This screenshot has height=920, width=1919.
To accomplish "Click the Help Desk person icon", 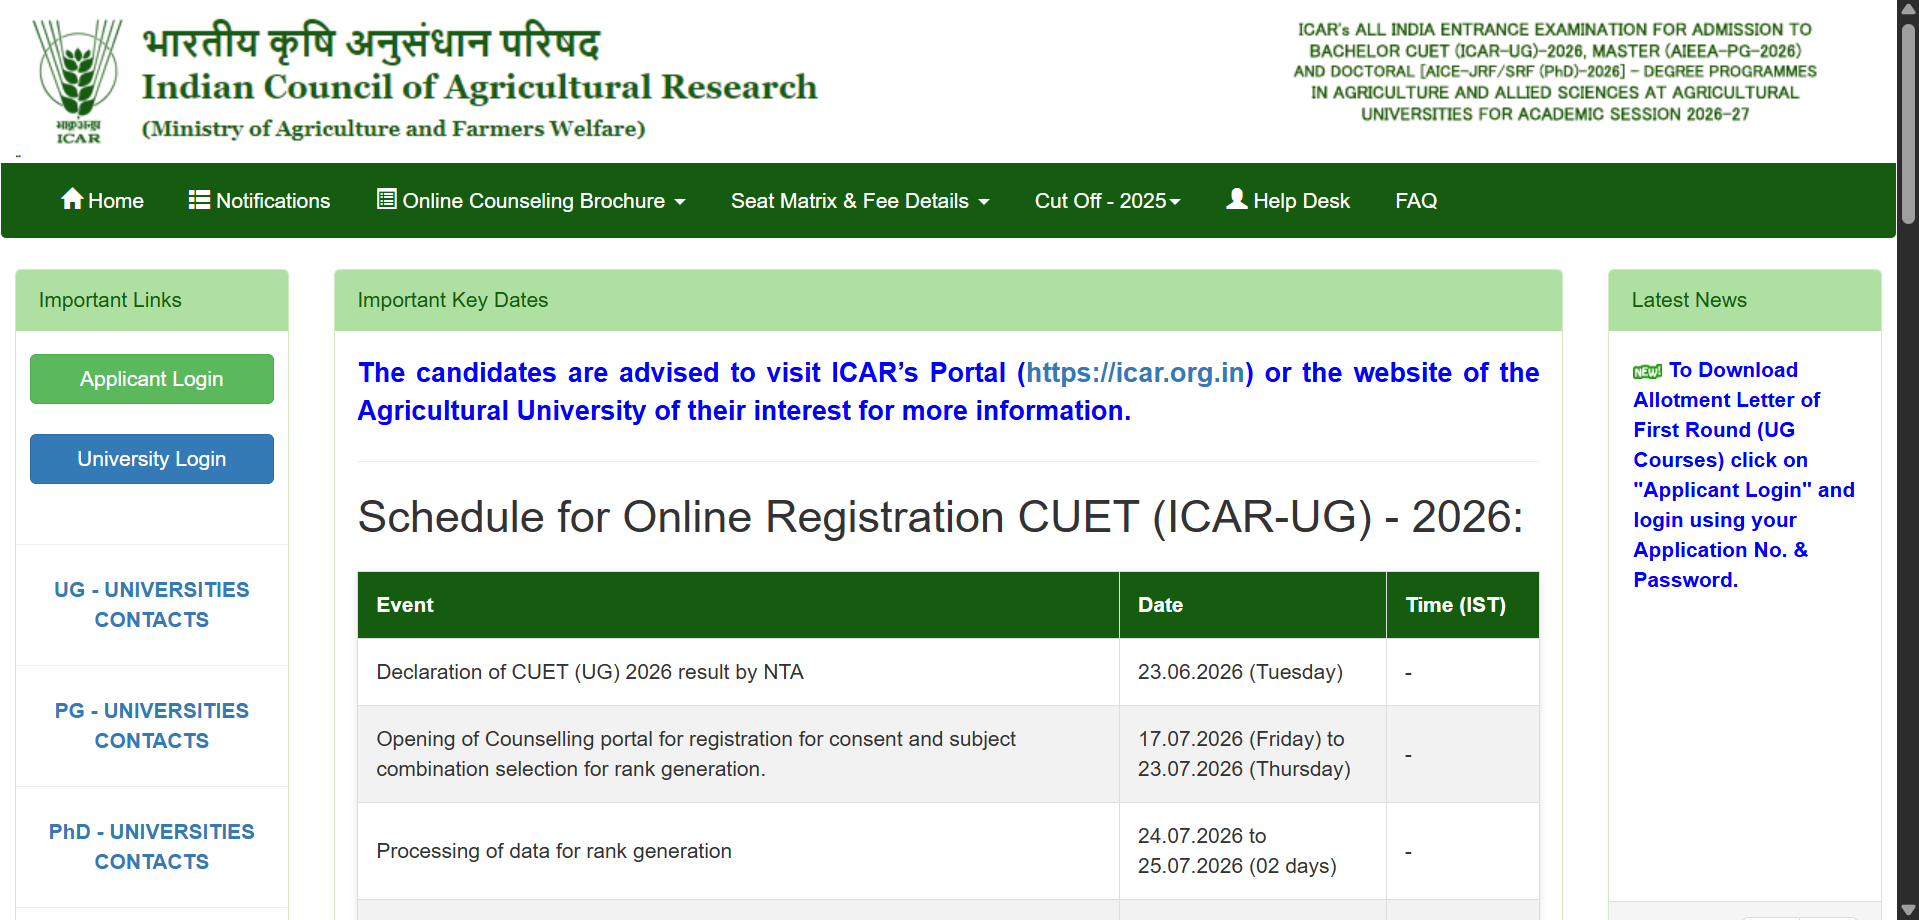I will 1237,199.
